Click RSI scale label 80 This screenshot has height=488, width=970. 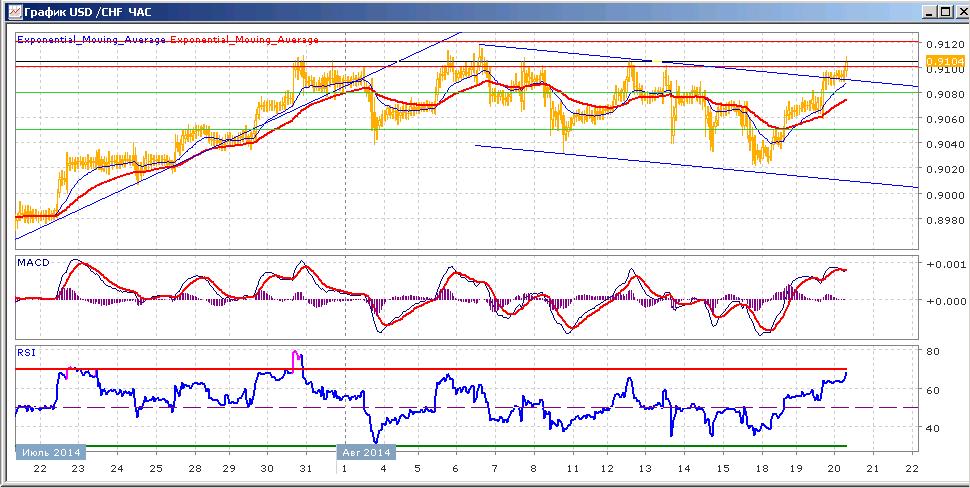934,351
